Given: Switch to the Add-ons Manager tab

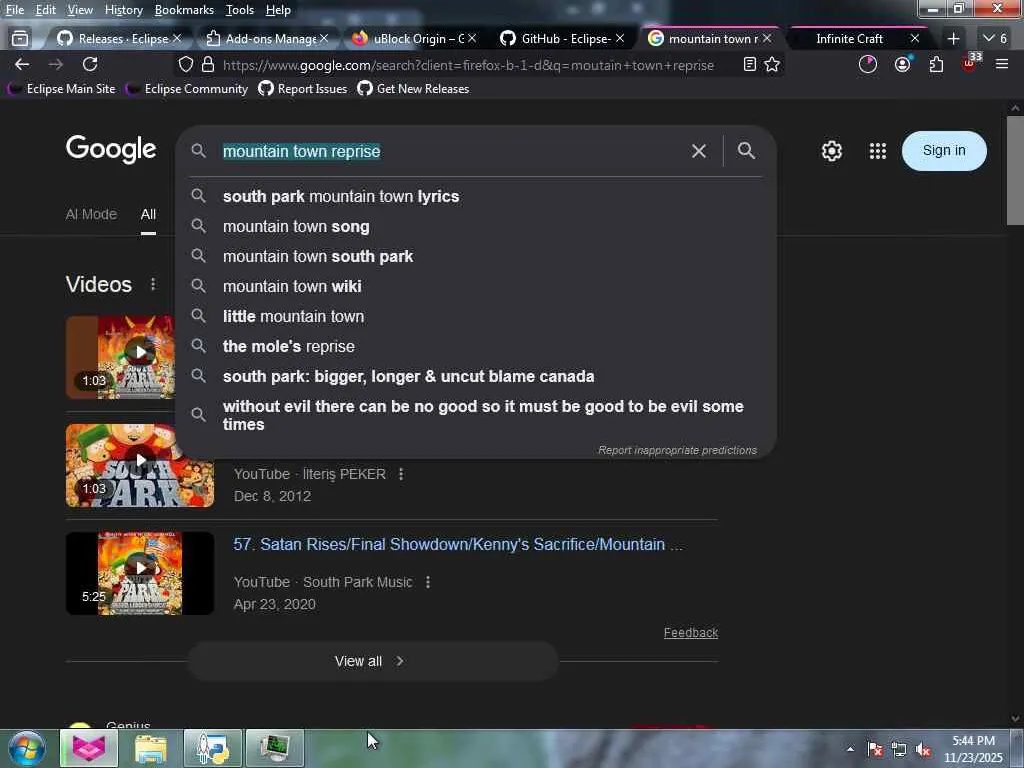Looking at the screenshot, I should point(264,39).
